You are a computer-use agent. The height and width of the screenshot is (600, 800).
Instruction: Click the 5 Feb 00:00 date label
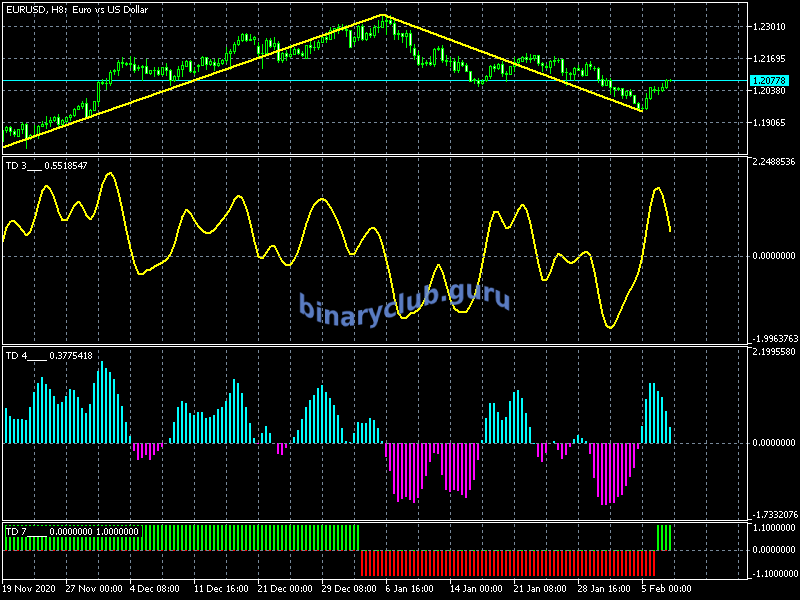coord(668,589)
